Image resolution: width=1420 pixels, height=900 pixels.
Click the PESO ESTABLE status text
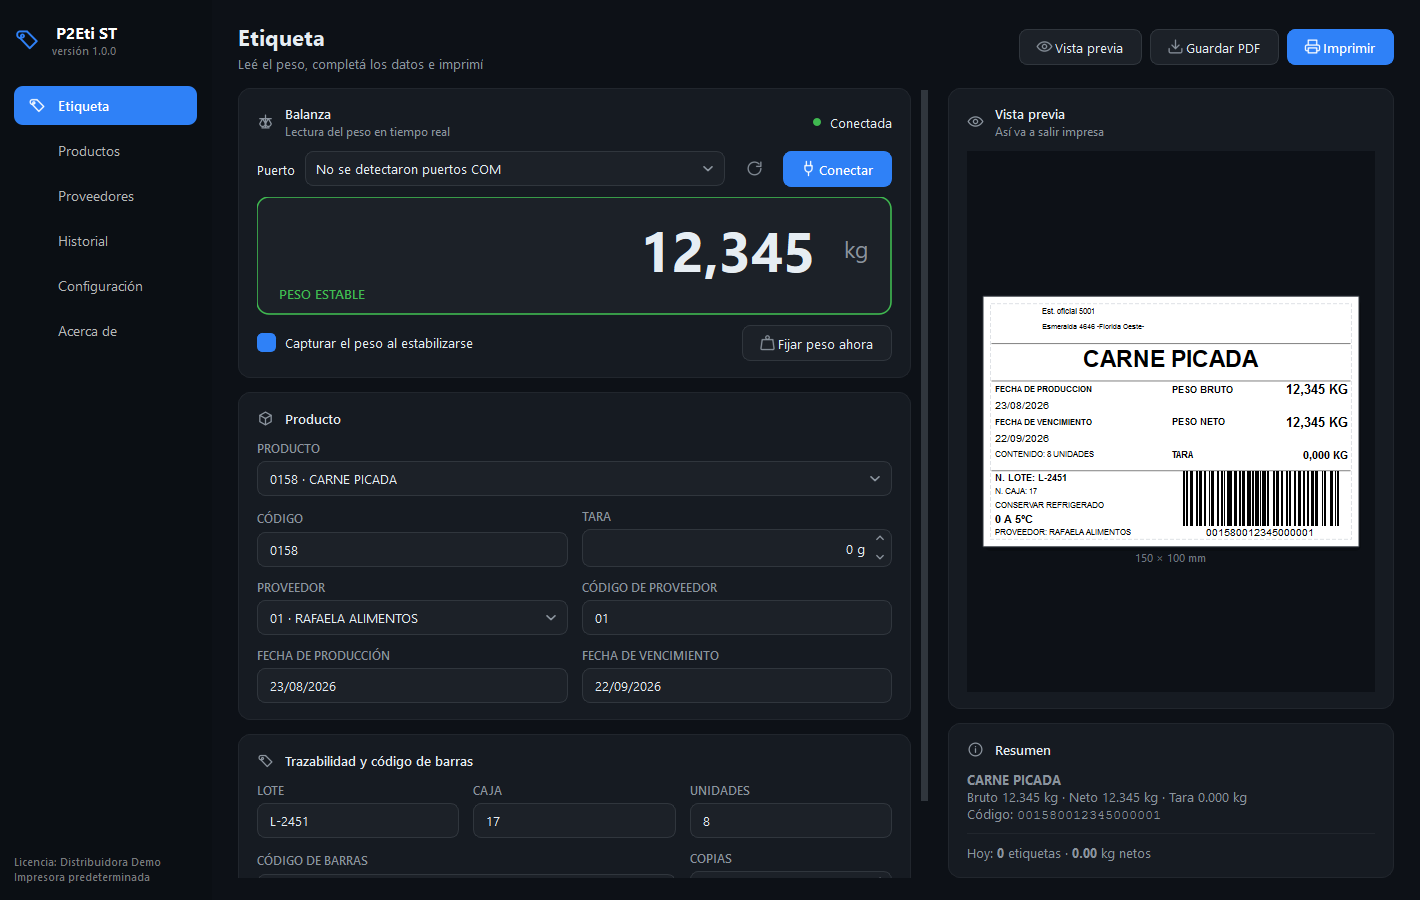tap(322, 295)
